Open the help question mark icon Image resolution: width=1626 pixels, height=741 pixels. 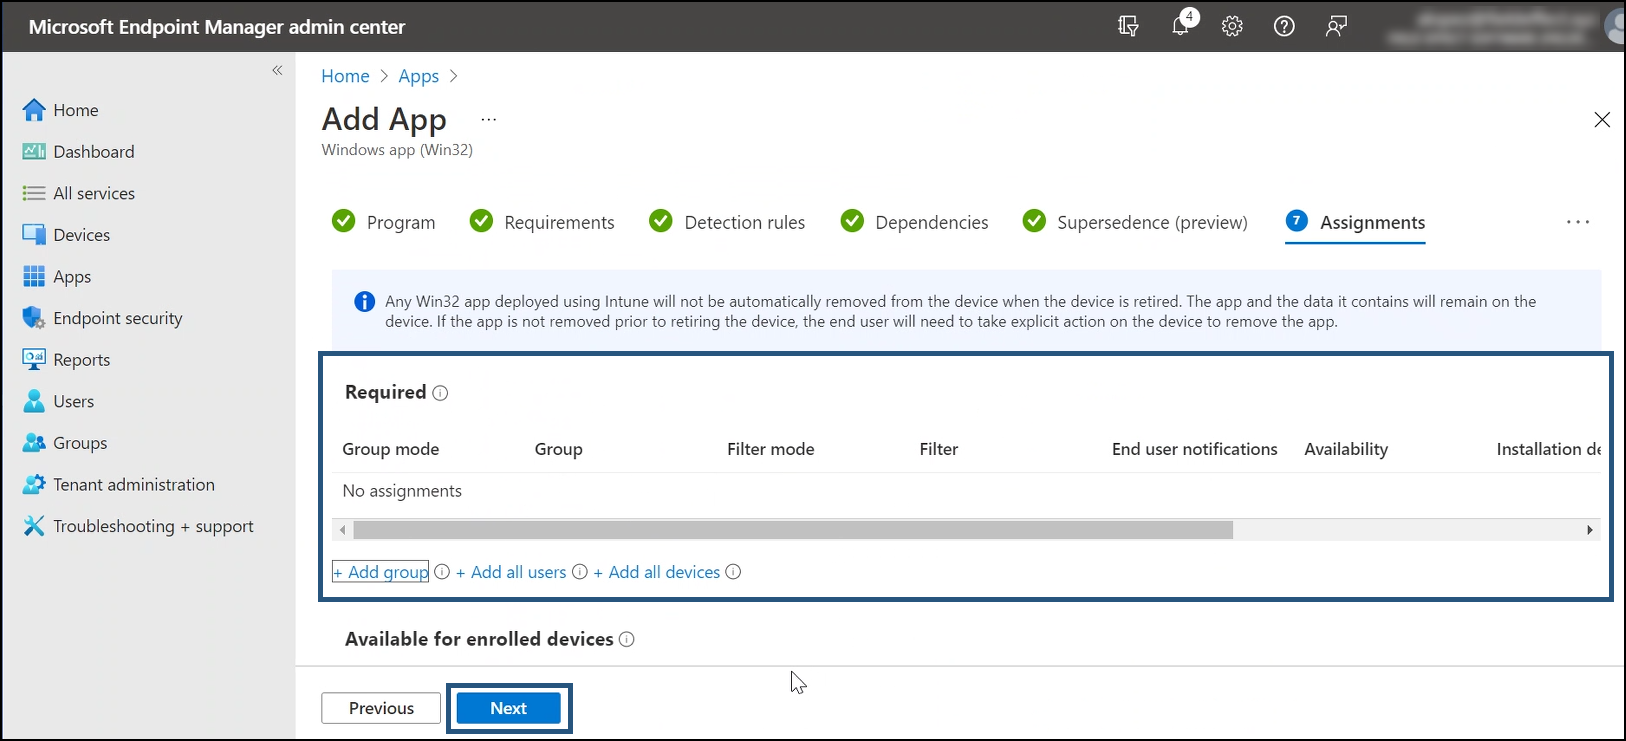(x=1284, y=26)
